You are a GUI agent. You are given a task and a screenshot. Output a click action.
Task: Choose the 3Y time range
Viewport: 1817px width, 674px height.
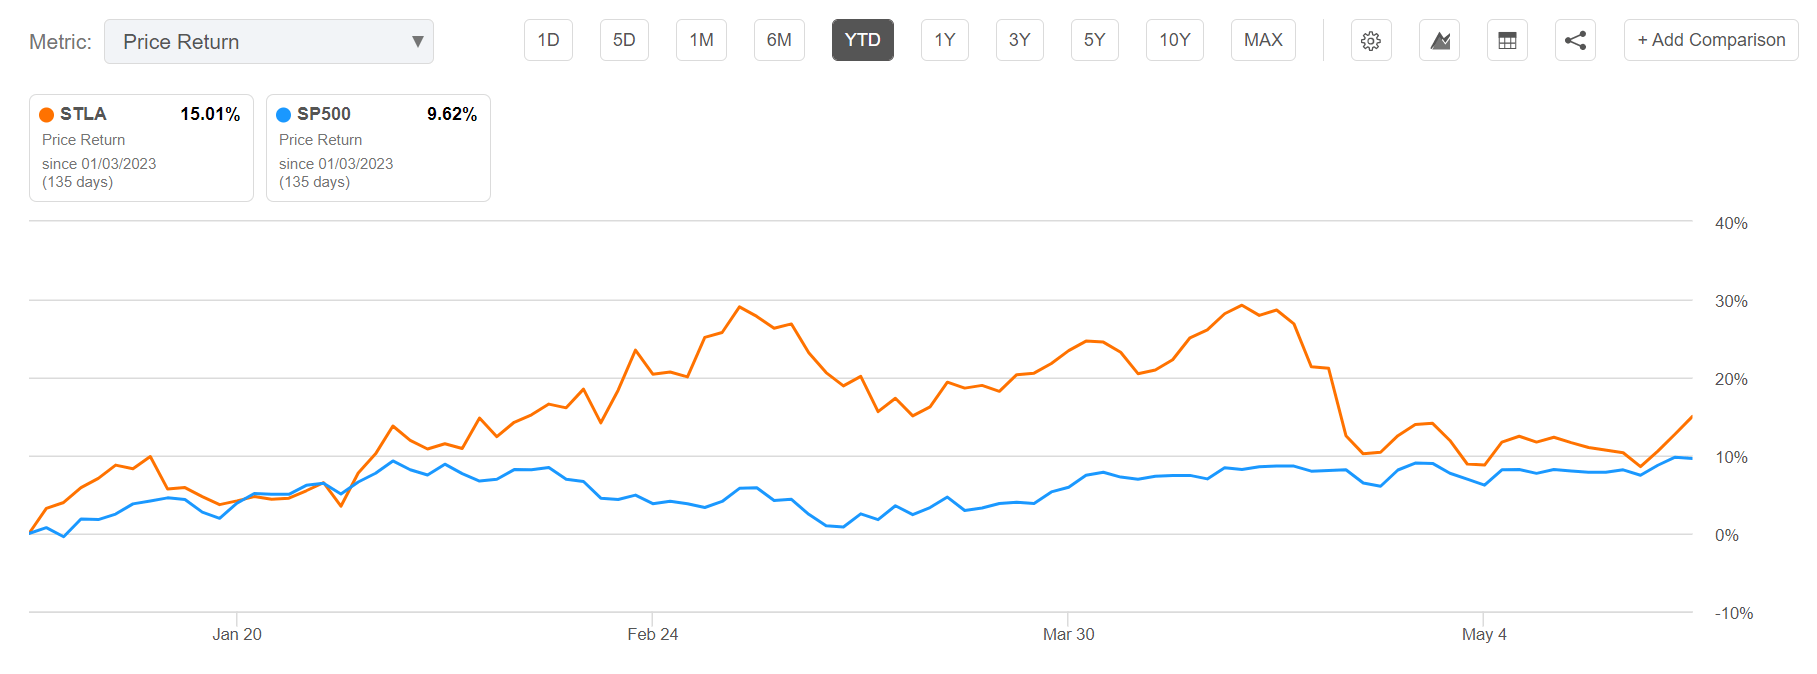point(1019,41)
